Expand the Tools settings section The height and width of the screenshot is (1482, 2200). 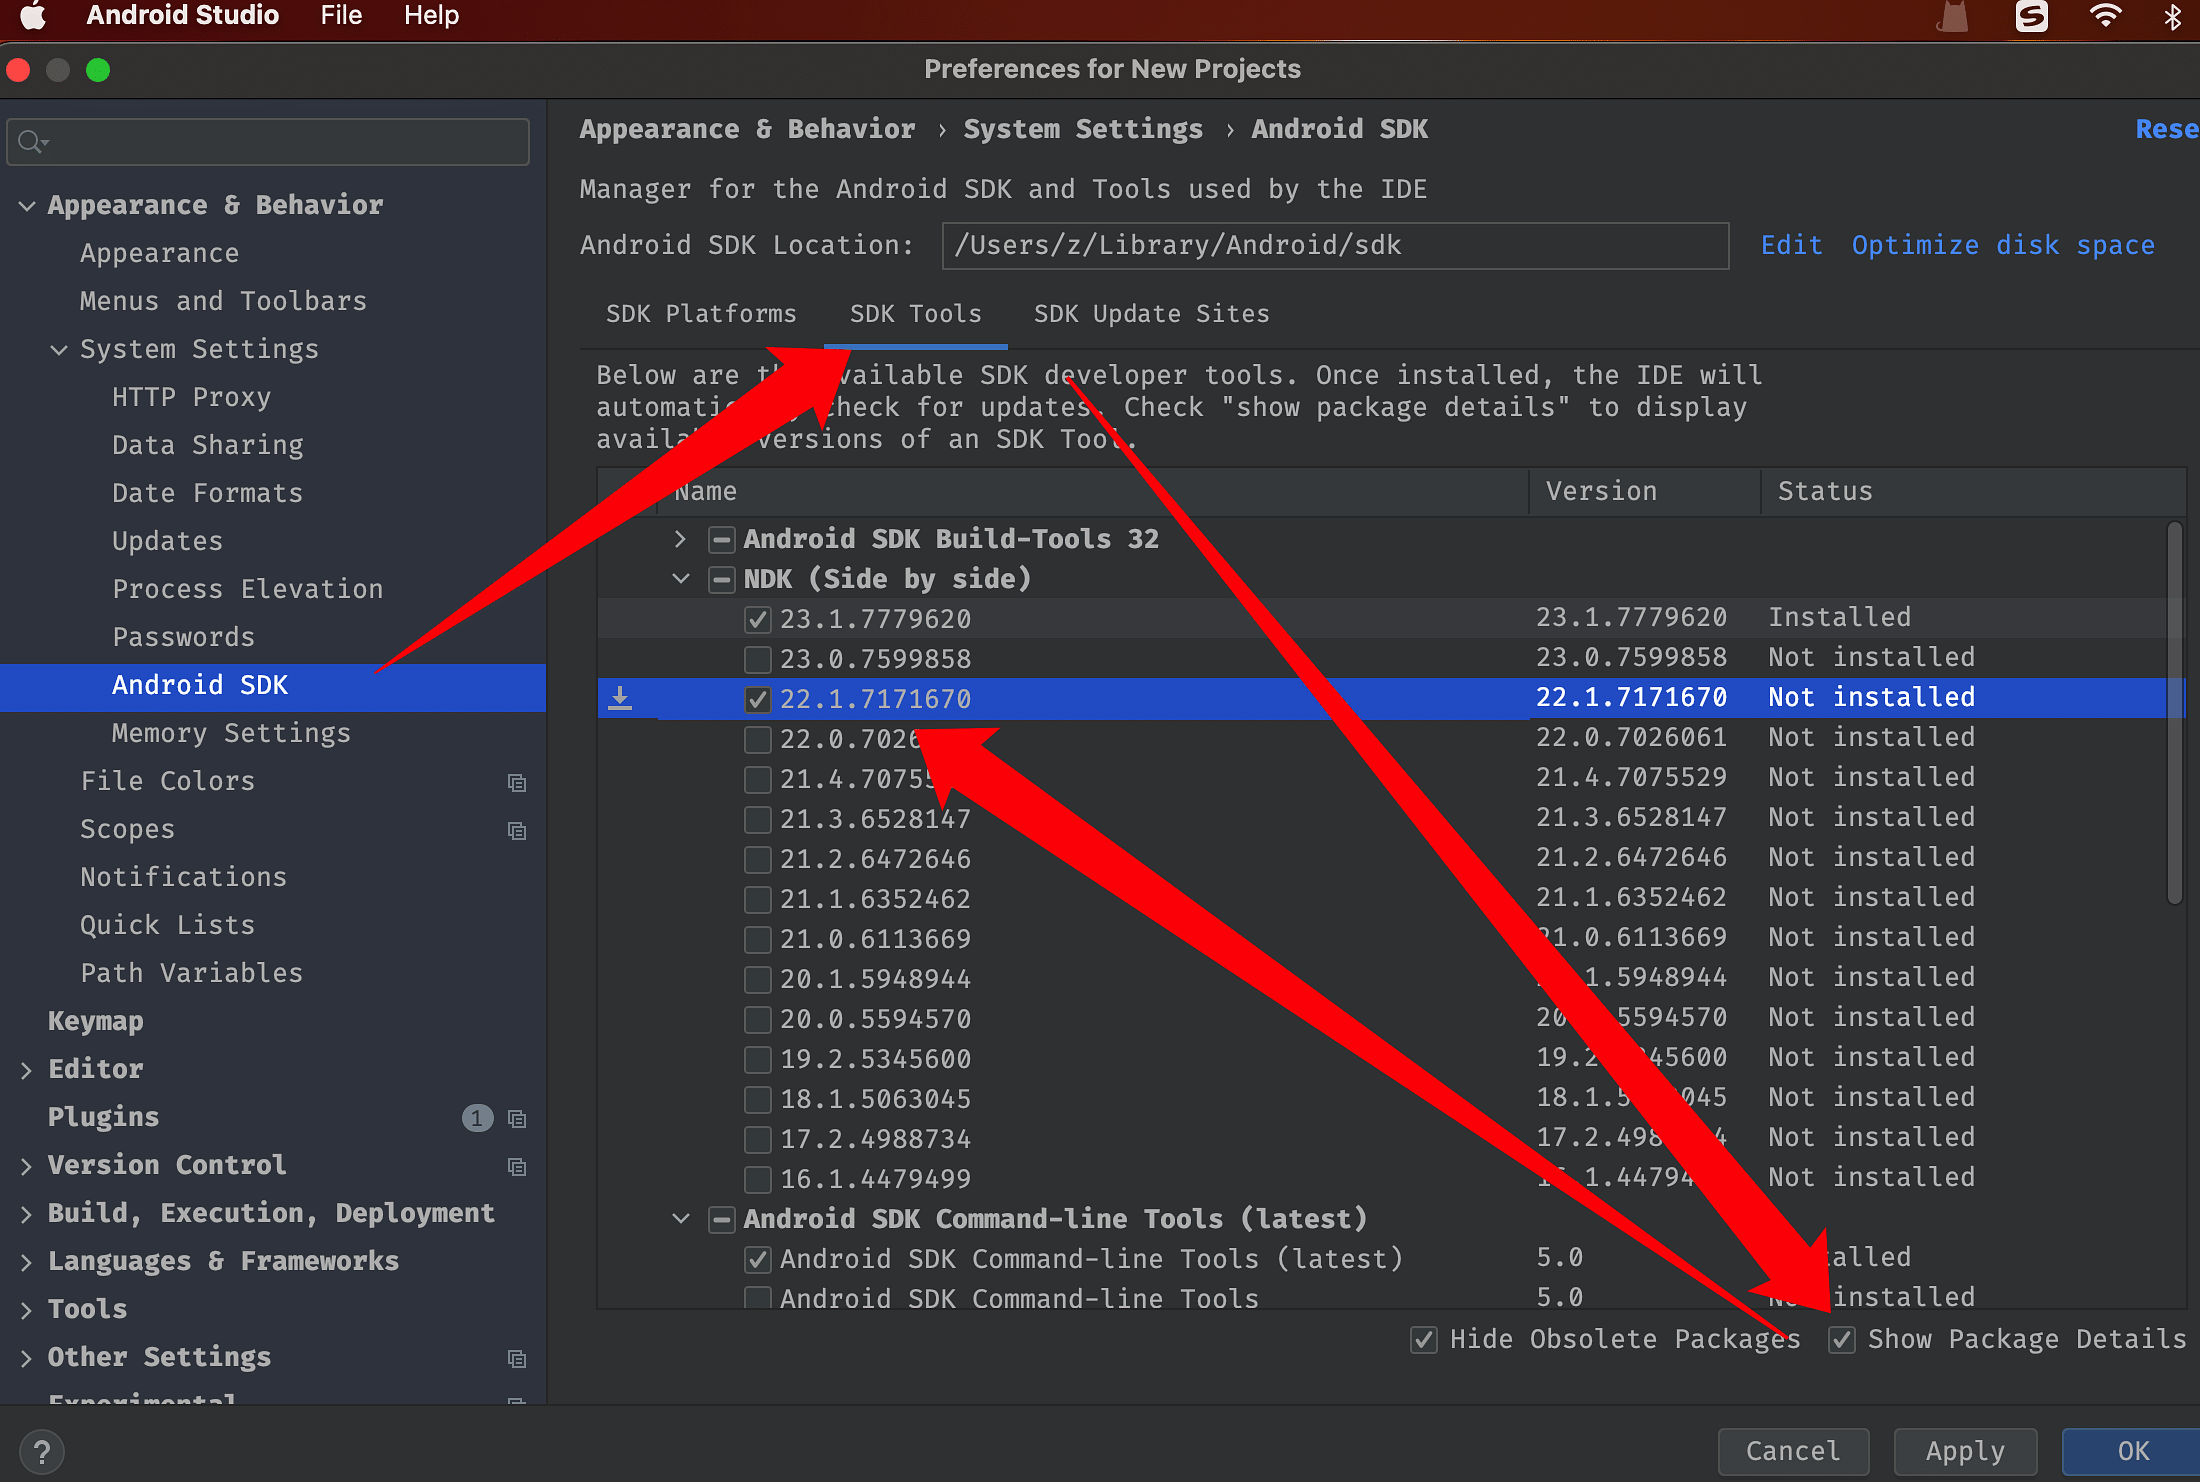[27, 1310]
